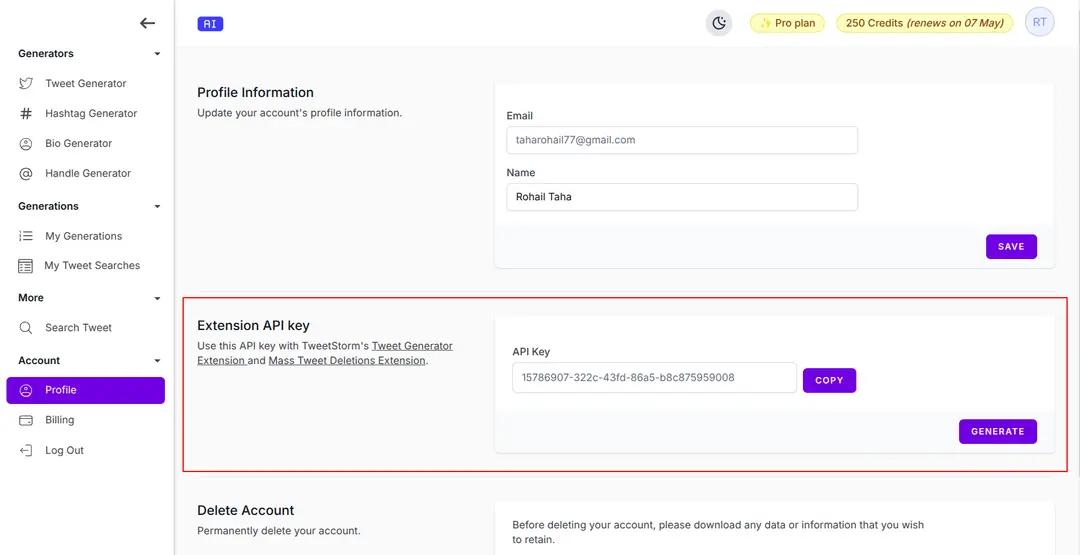Click 'Permanently delete your account.' text
1080x555 pixels.
coord(279,531)
